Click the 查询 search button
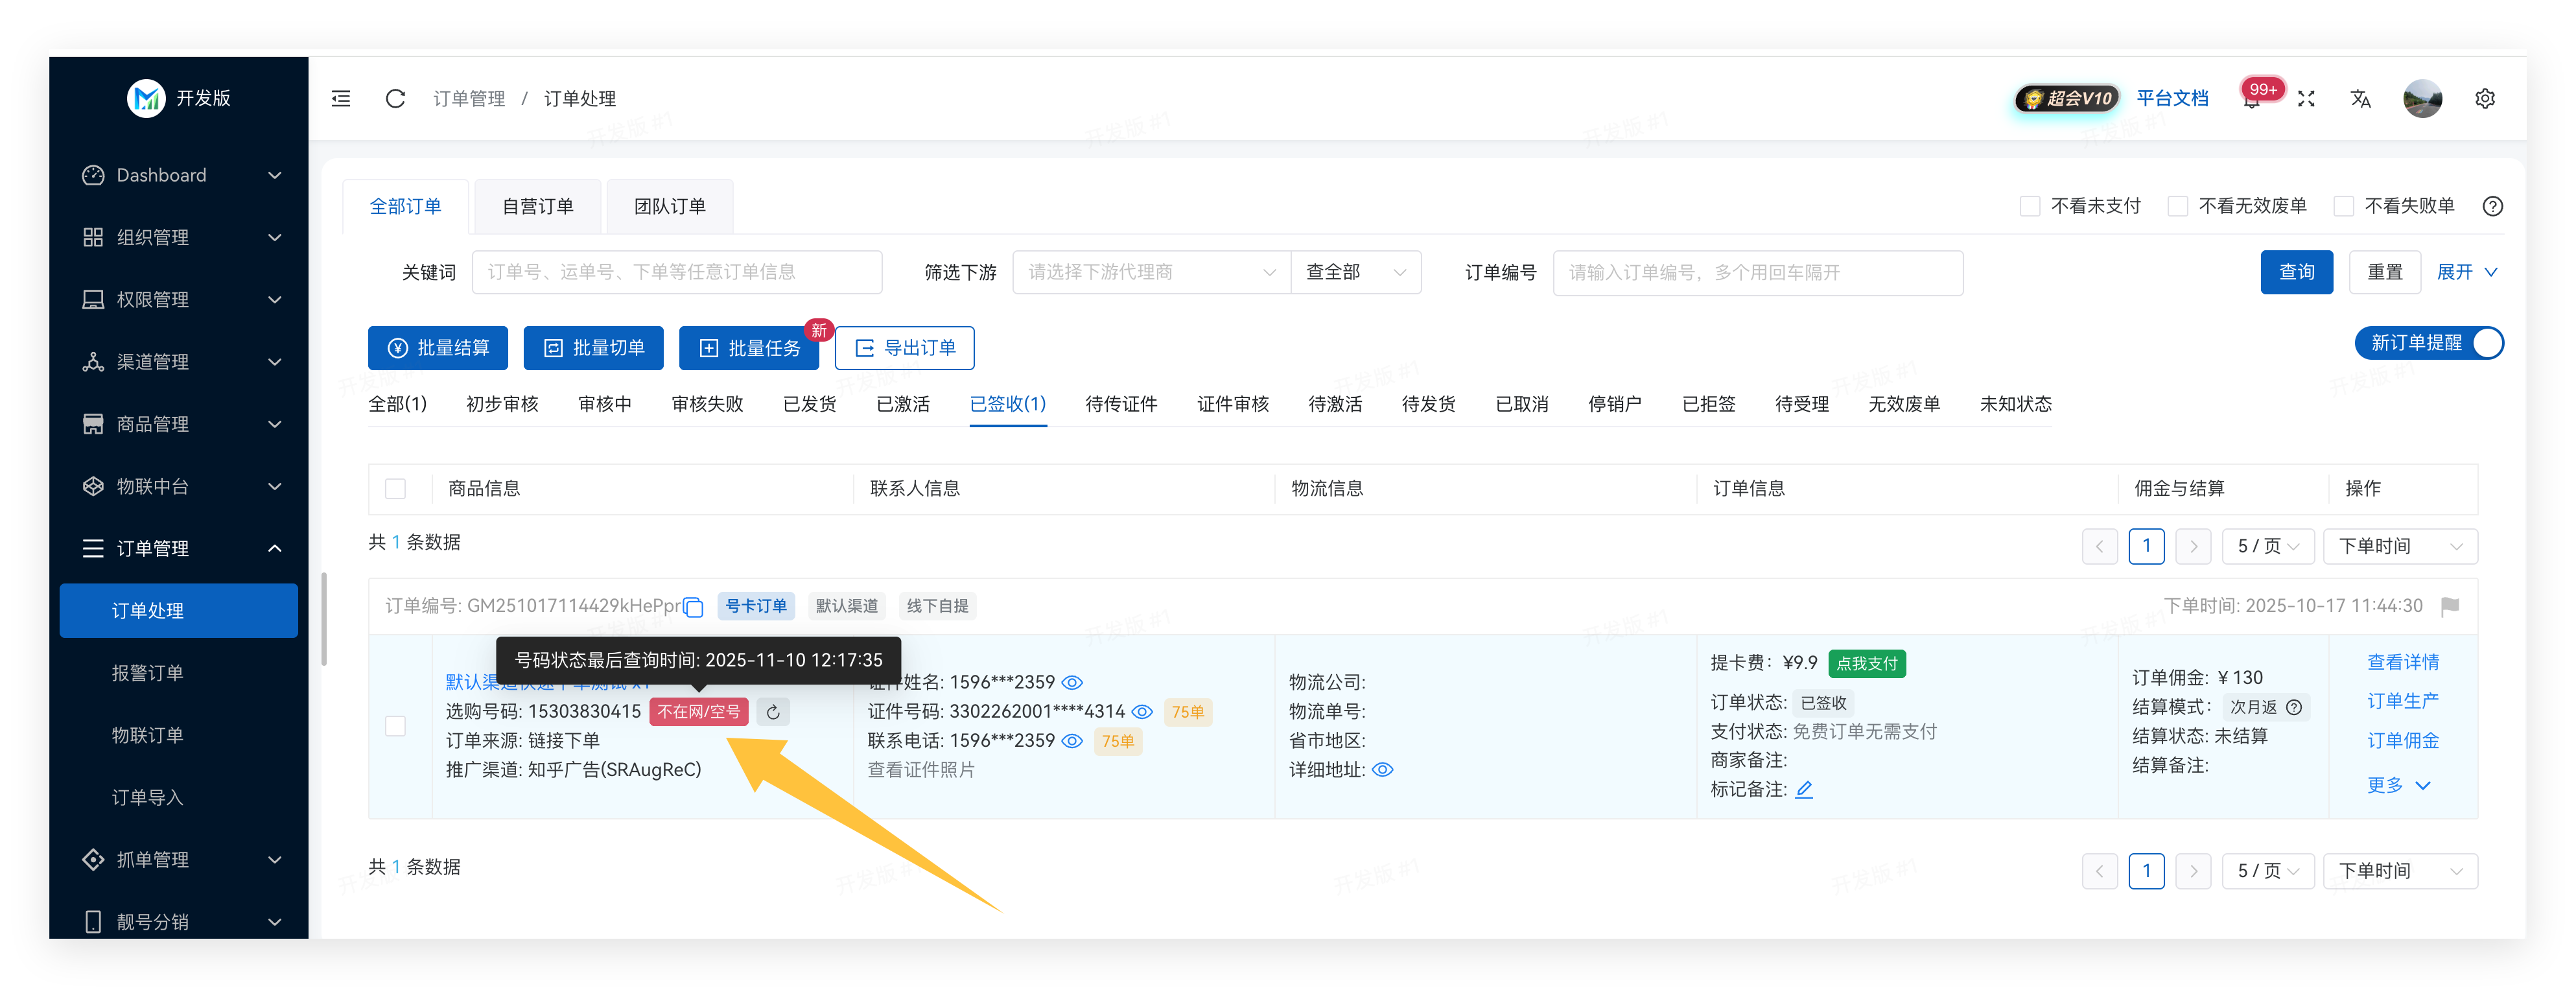The height and width of the screenshot is (988, 2576). [x=2297, y=271]
